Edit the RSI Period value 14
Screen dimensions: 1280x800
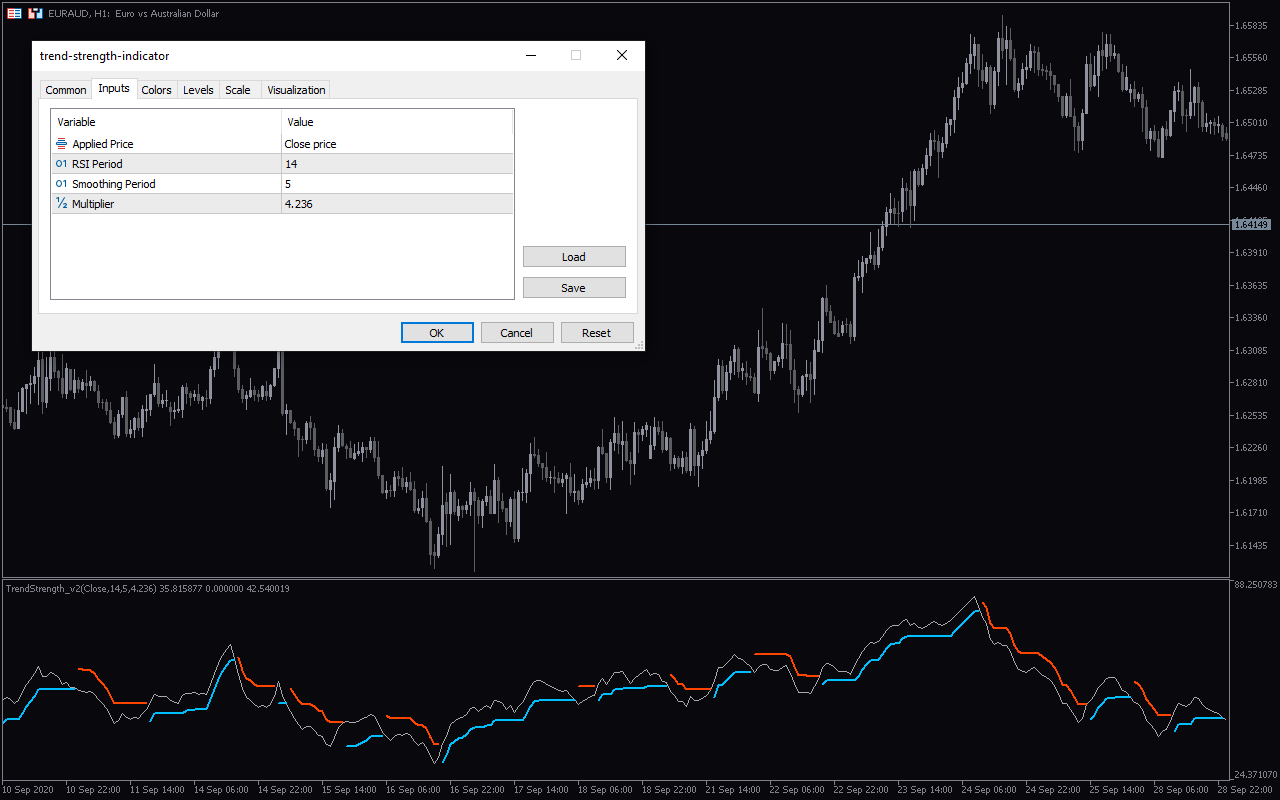(397, 164)
